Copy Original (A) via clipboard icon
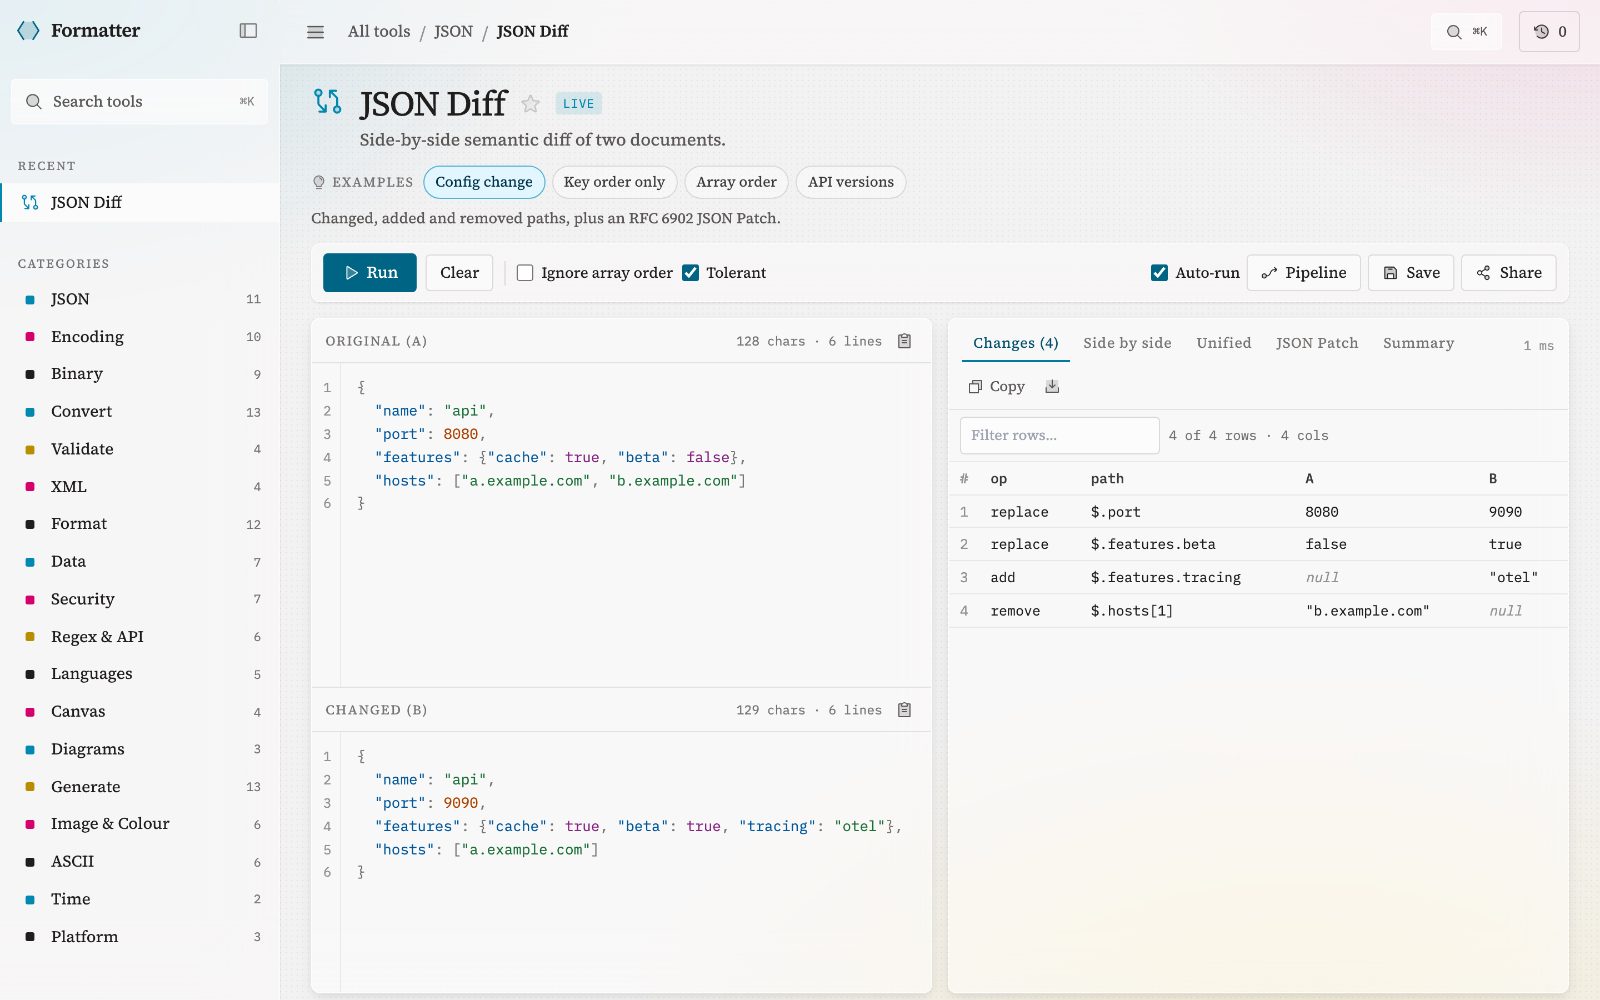The image size is (1600, 1000). (904, 341)
